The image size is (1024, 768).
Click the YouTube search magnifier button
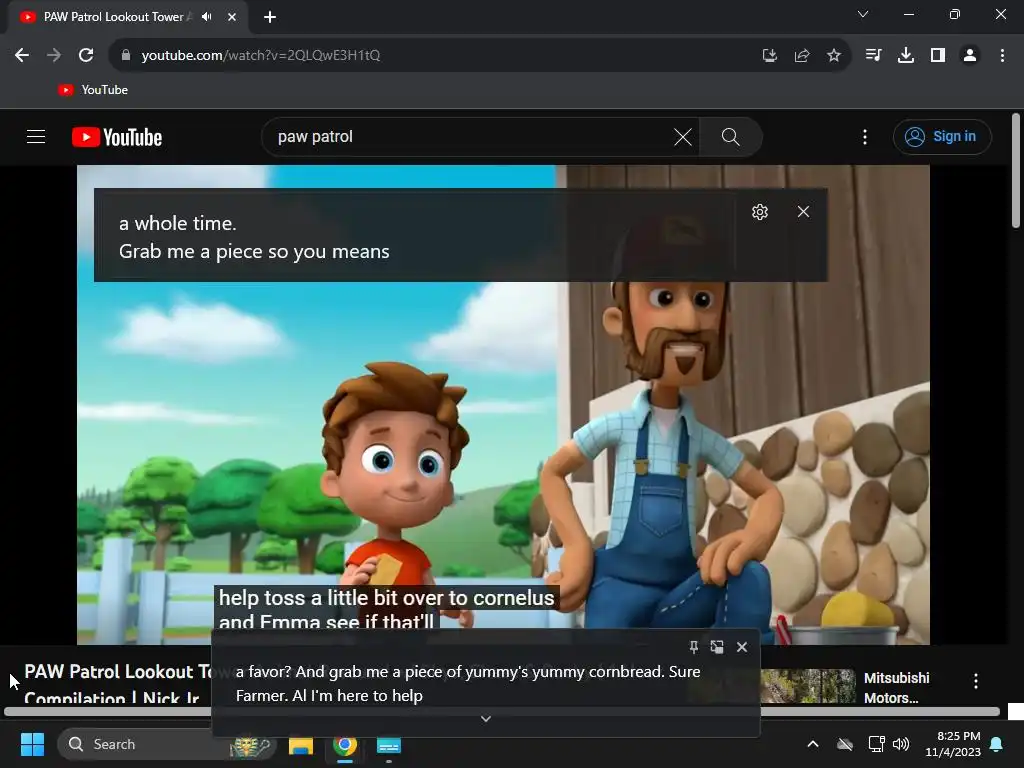(x=730, y=136)
